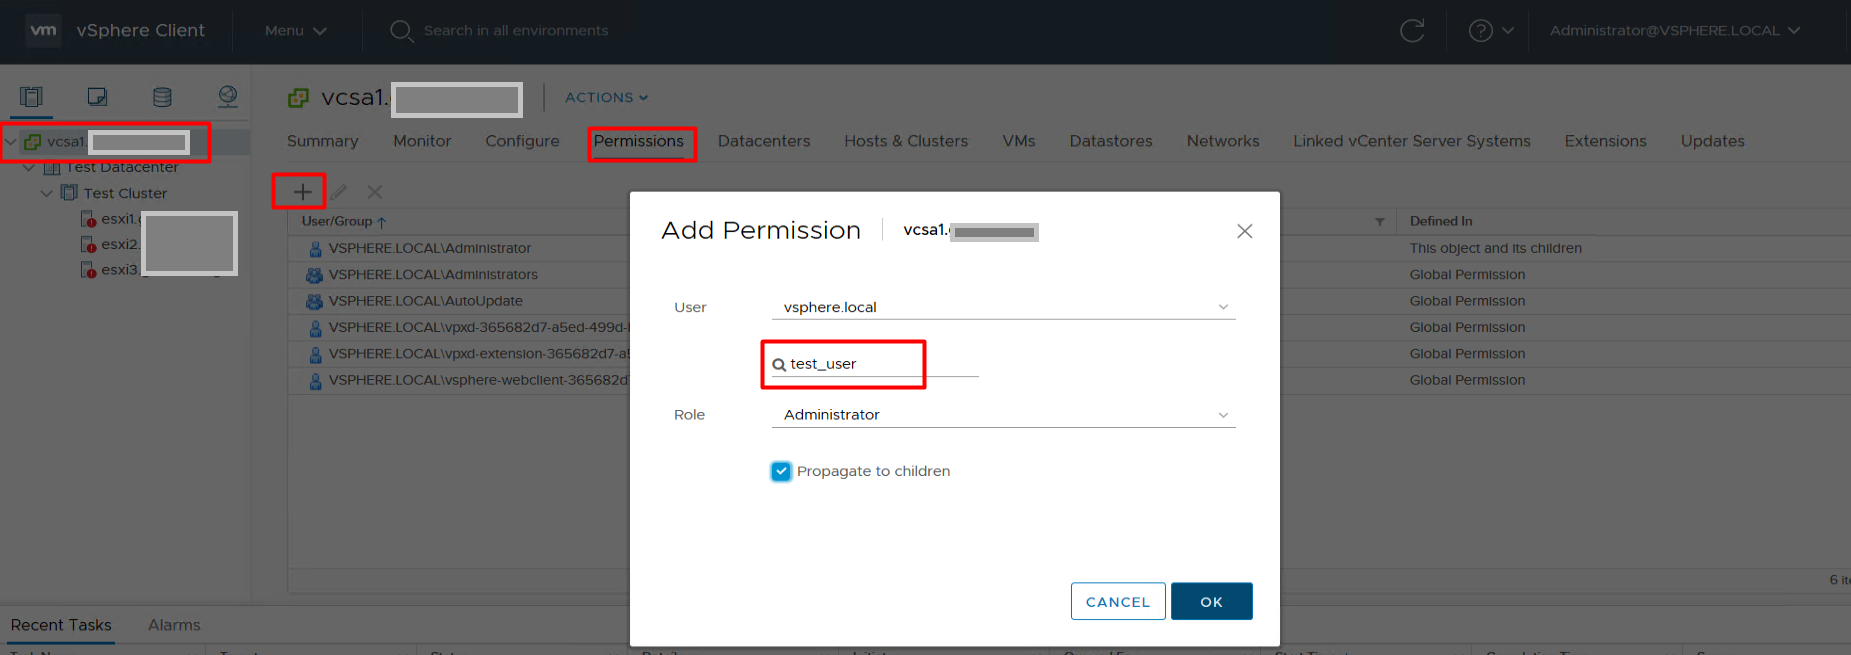Sort by the User/Group column header
Image resolution: width=1851 pixels, height=655 pixels.
[x=343, y=221]
